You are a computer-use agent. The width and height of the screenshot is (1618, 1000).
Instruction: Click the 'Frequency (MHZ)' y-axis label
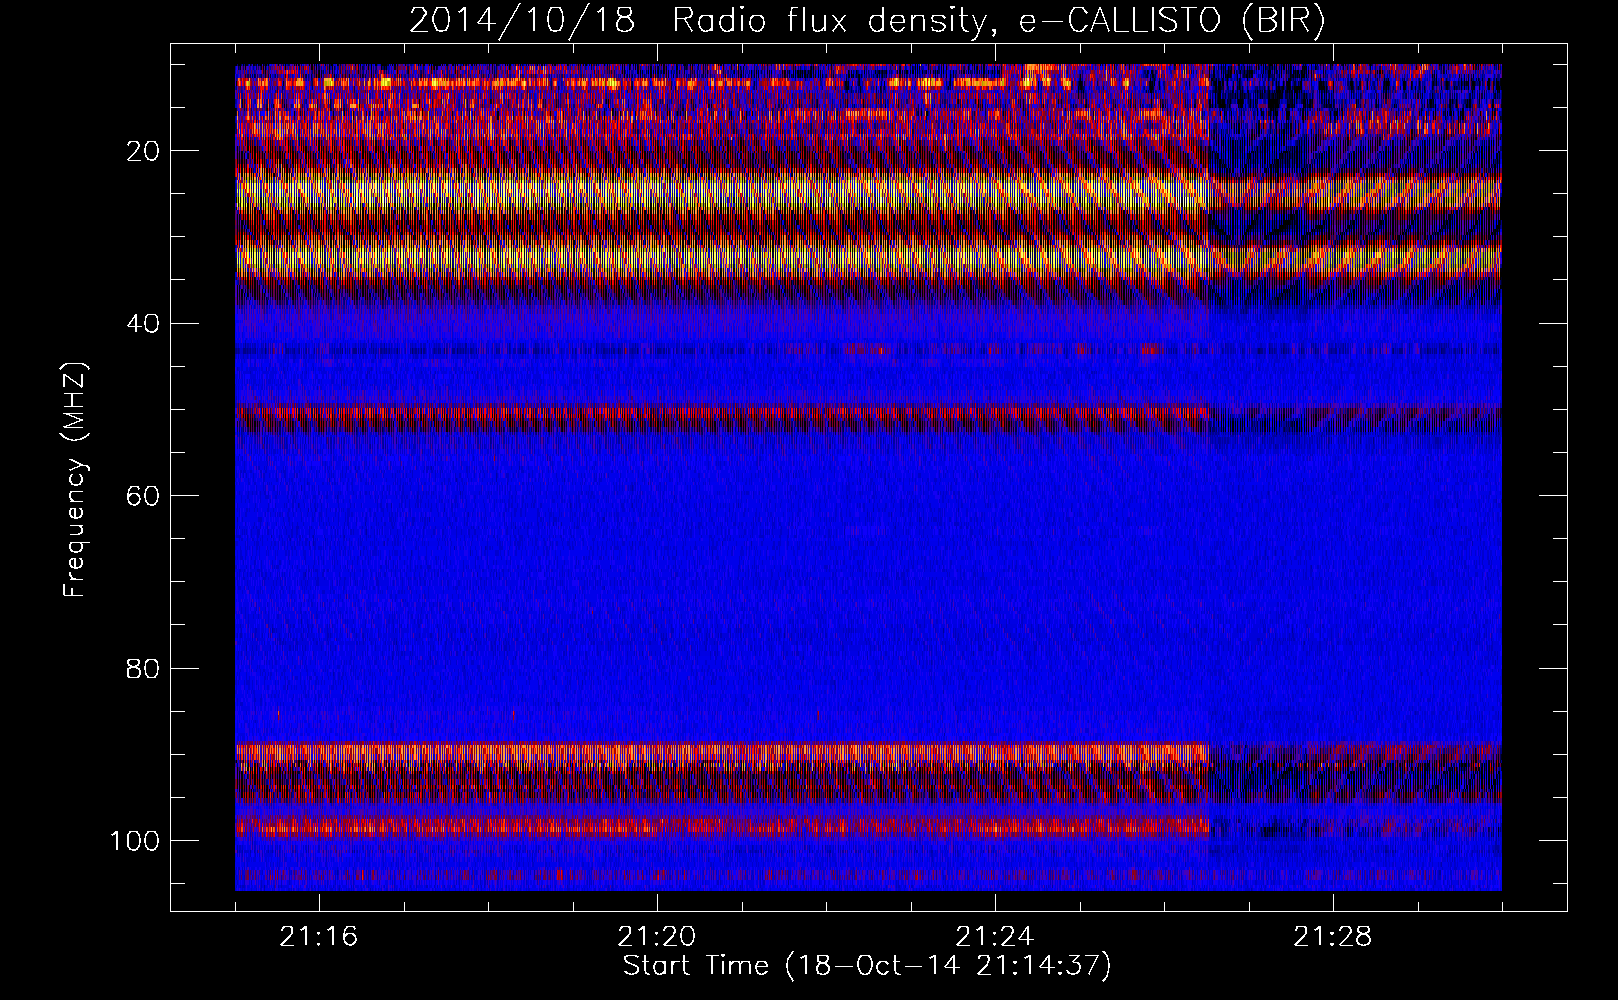pos(76,480)
